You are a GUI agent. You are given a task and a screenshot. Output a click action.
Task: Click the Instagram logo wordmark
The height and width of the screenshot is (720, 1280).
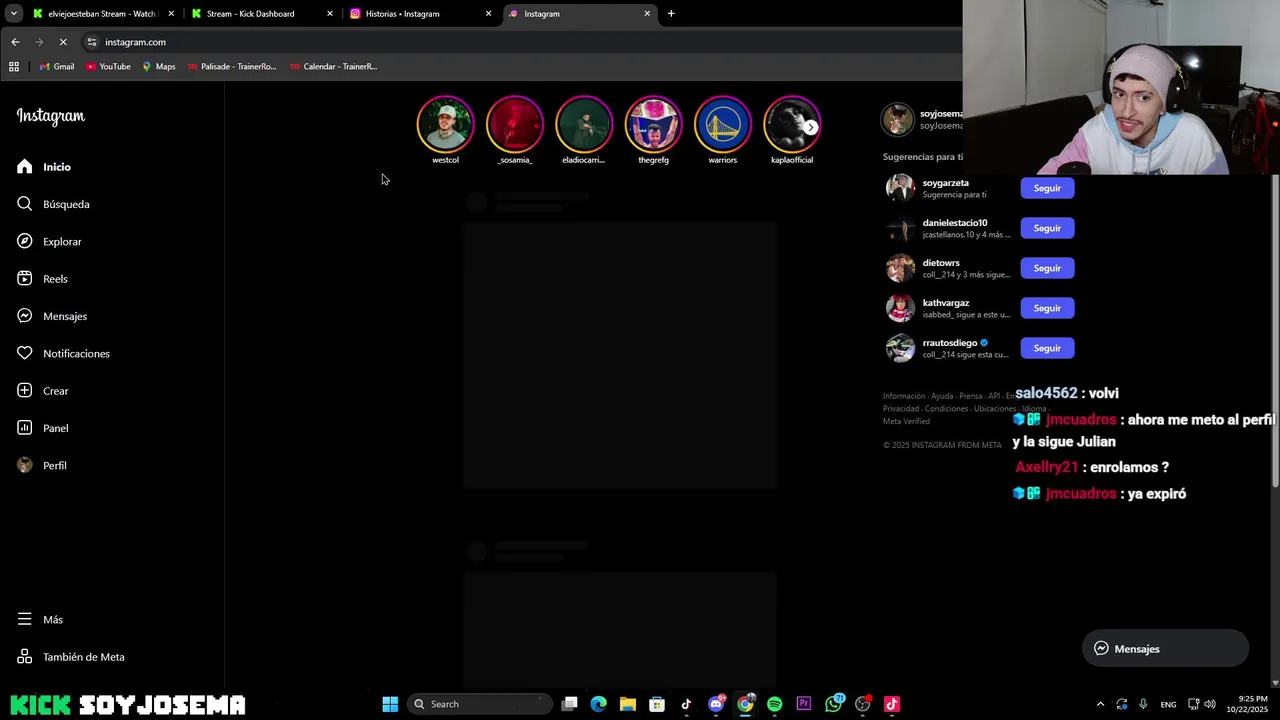pos(51,116)
